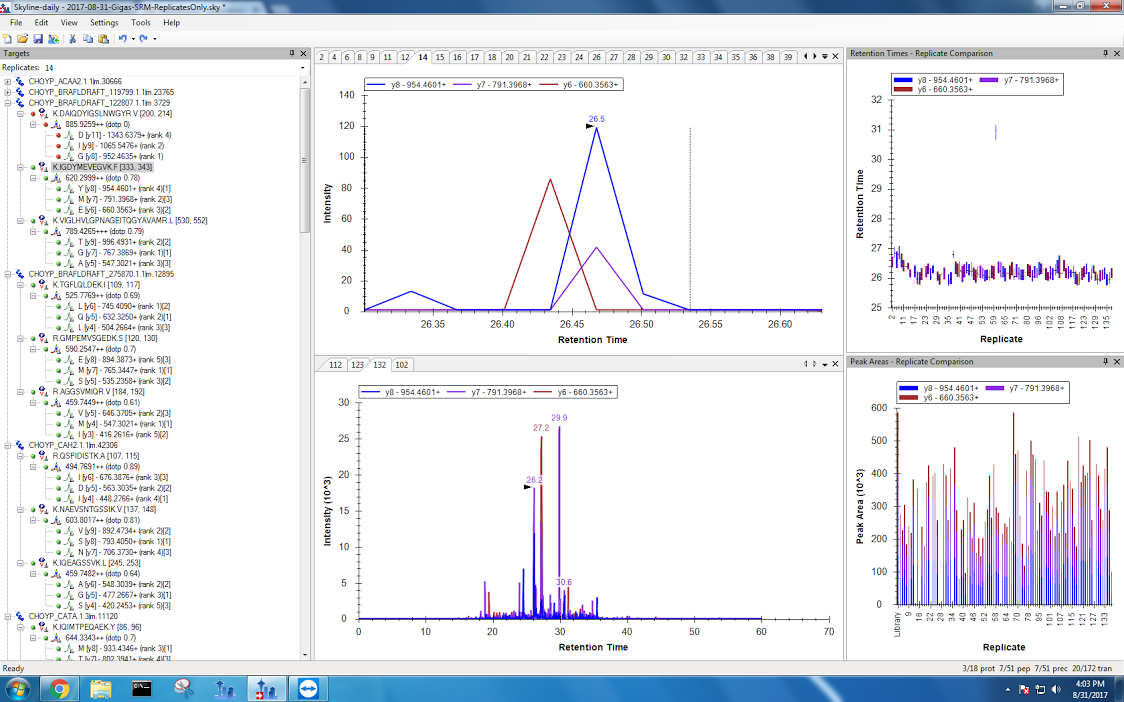Open the undo history dropdown arrow

pyautogui.click(x=132, y=39)
